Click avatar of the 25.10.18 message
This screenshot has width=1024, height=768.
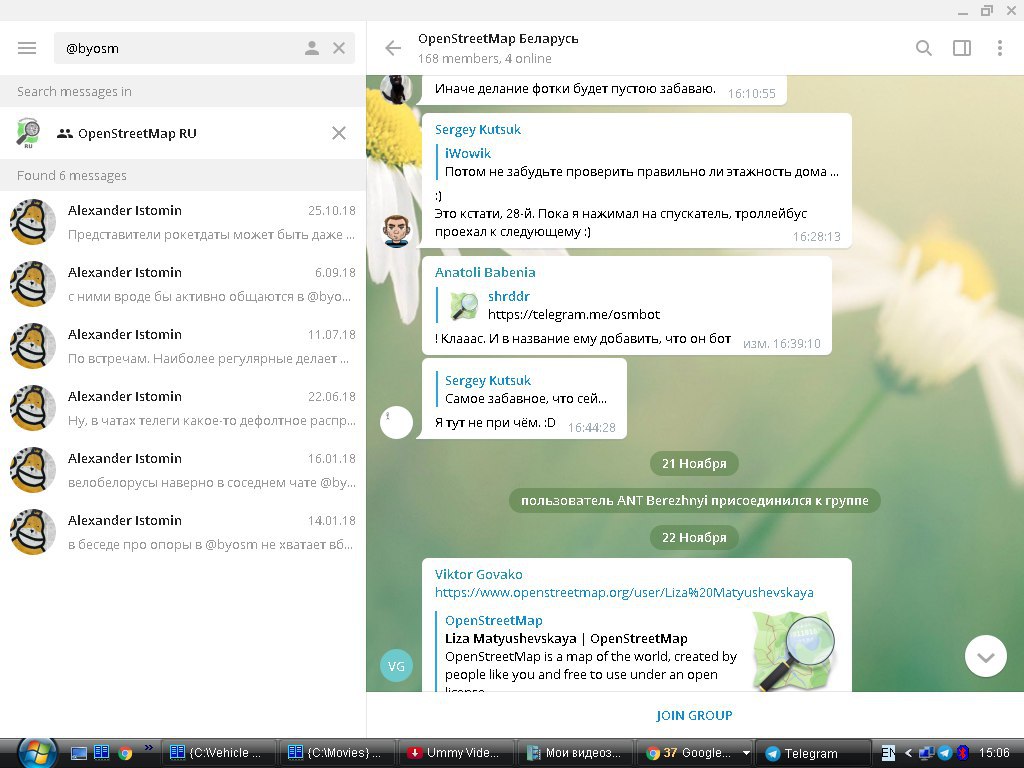pyautogui.click(x=33, y=222)
